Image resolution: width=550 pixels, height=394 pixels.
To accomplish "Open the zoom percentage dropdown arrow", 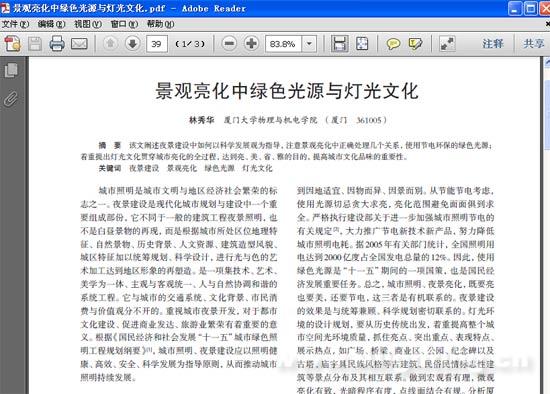I will pos(309,44).
